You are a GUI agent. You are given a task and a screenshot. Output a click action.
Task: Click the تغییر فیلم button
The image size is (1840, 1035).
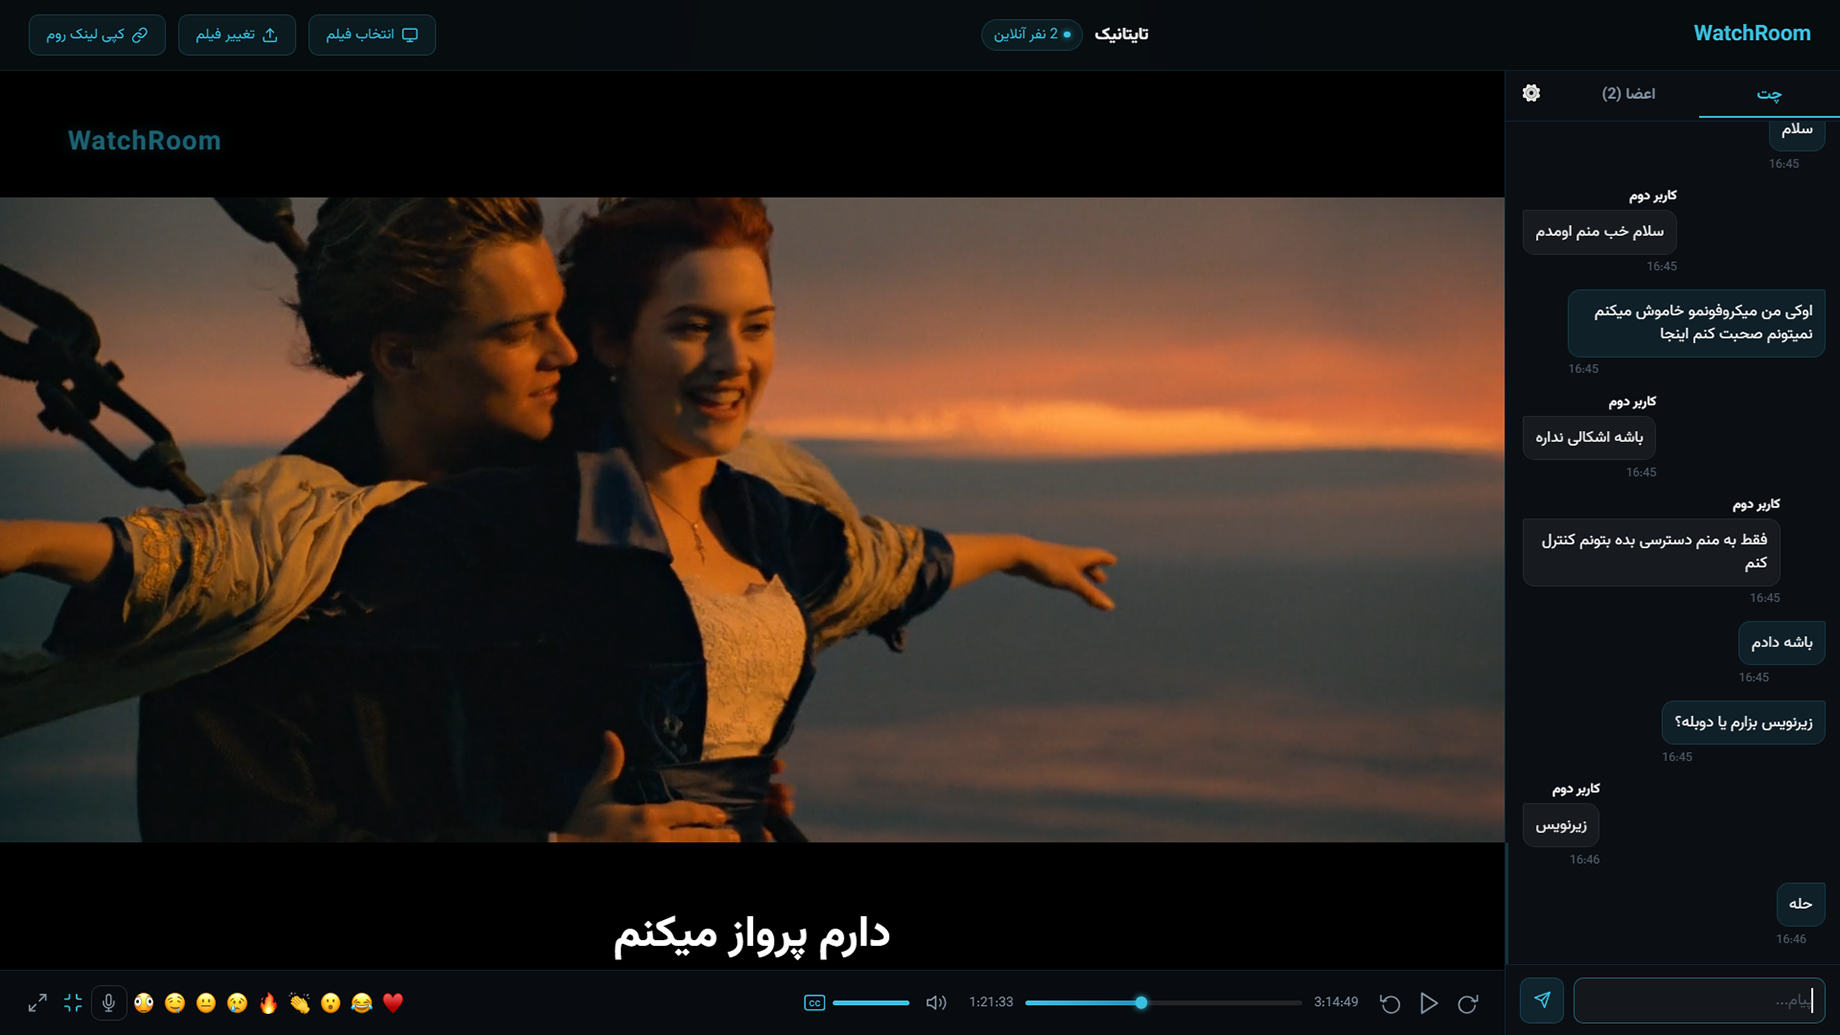(237, 34)
